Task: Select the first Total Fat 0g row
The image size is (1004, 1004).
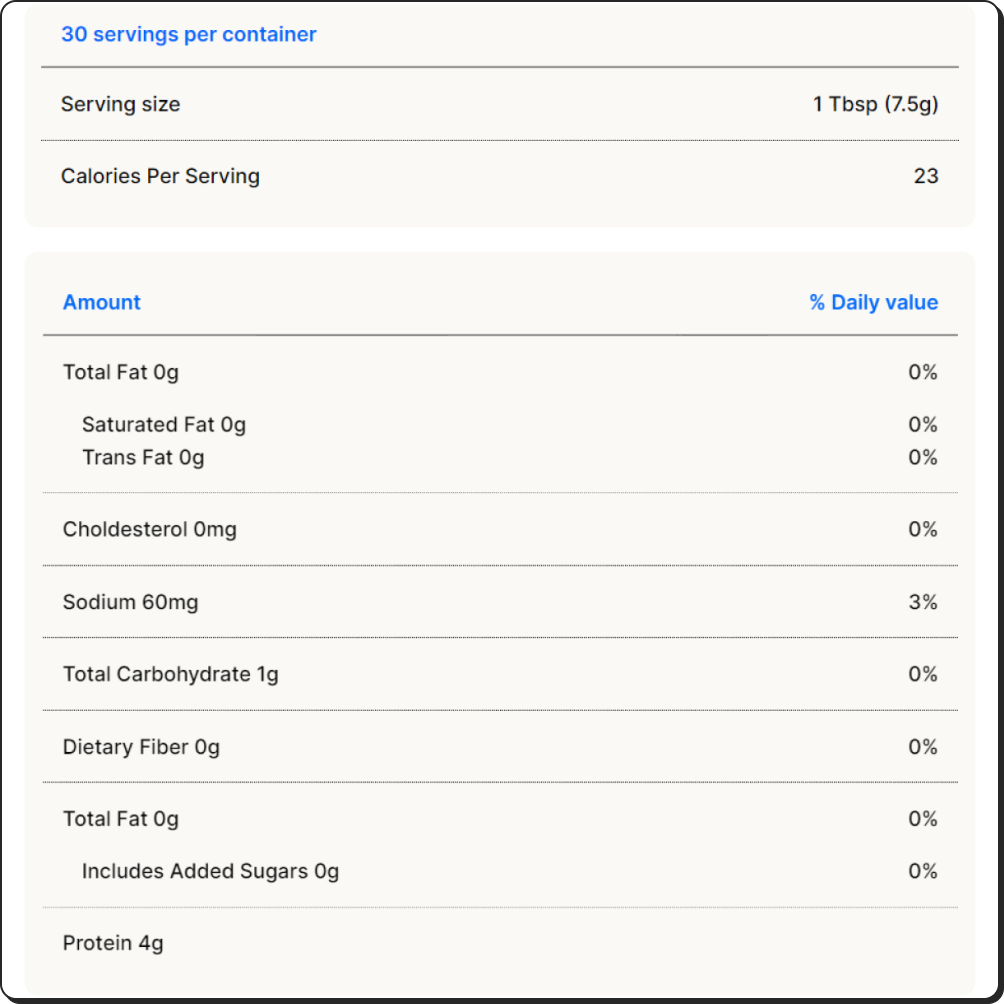Action: point(500,372)
